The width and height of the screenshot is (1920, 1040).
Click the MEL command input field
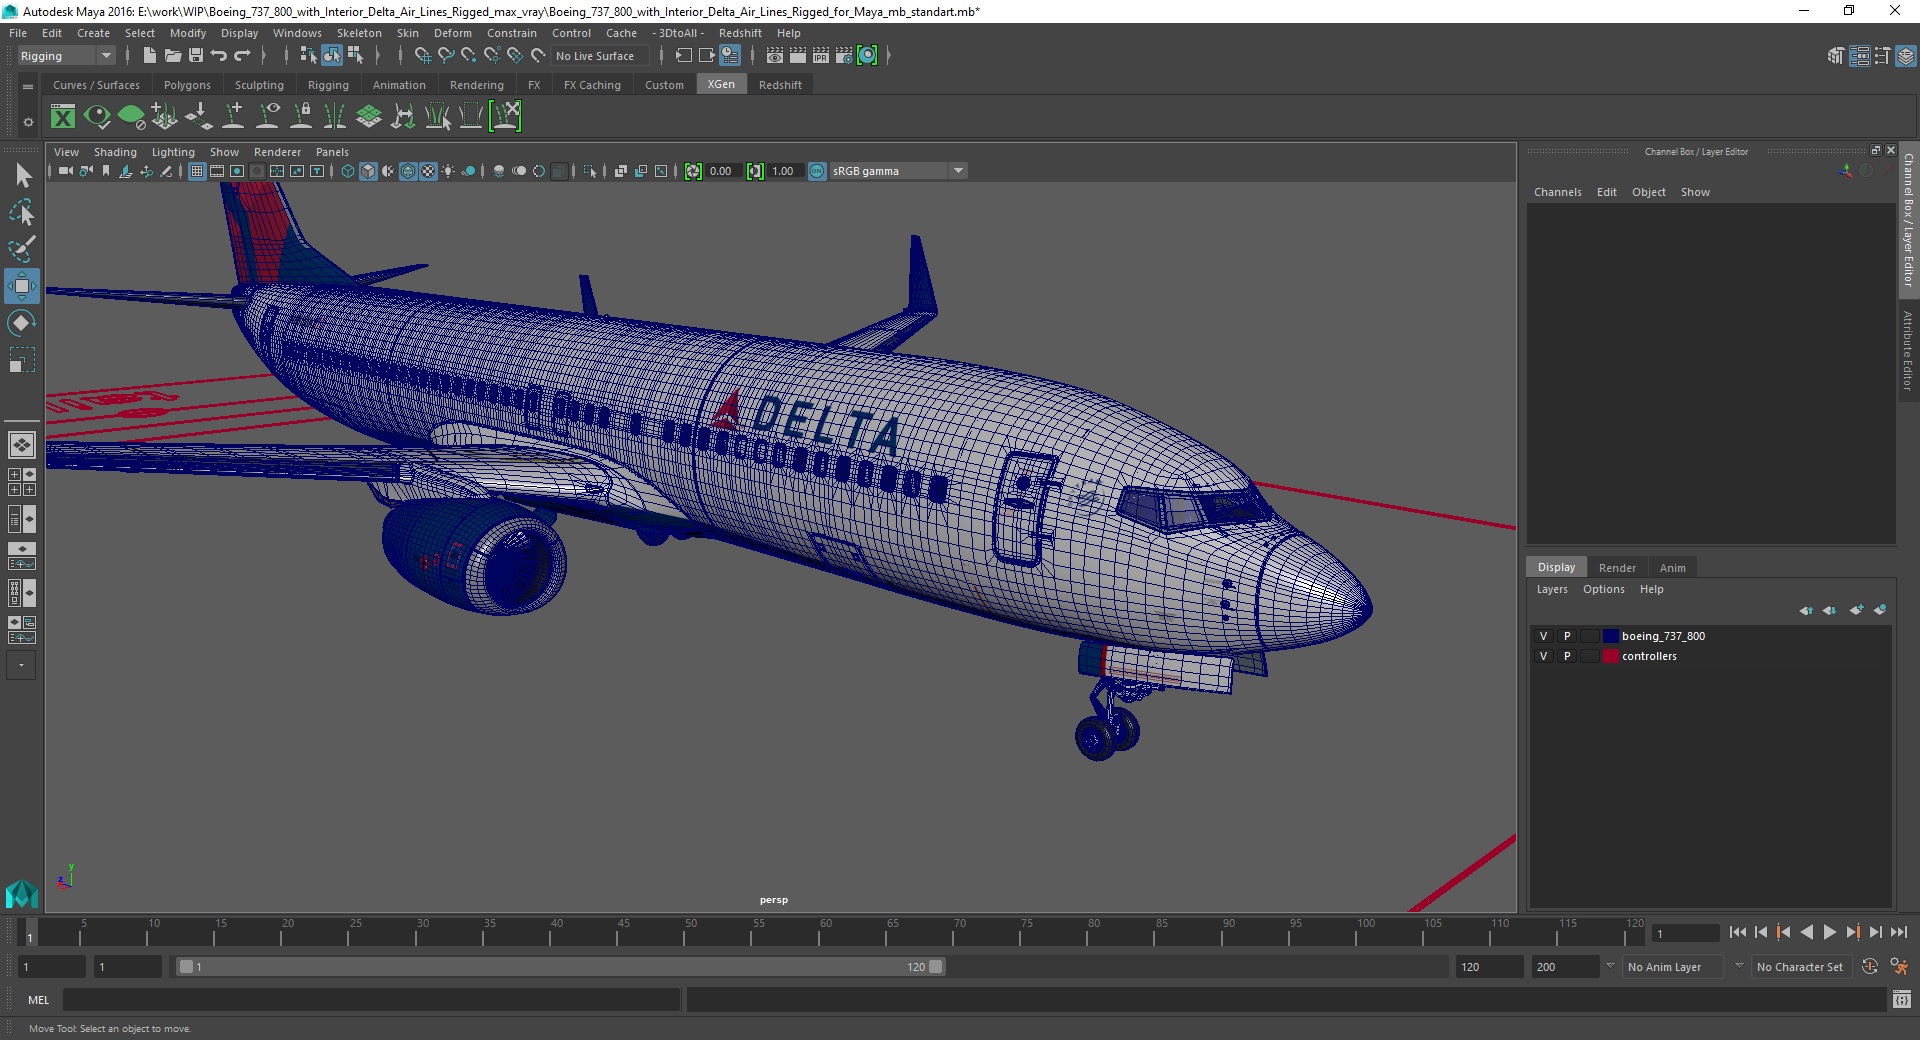pyautogui.click(x=371, y=999)
